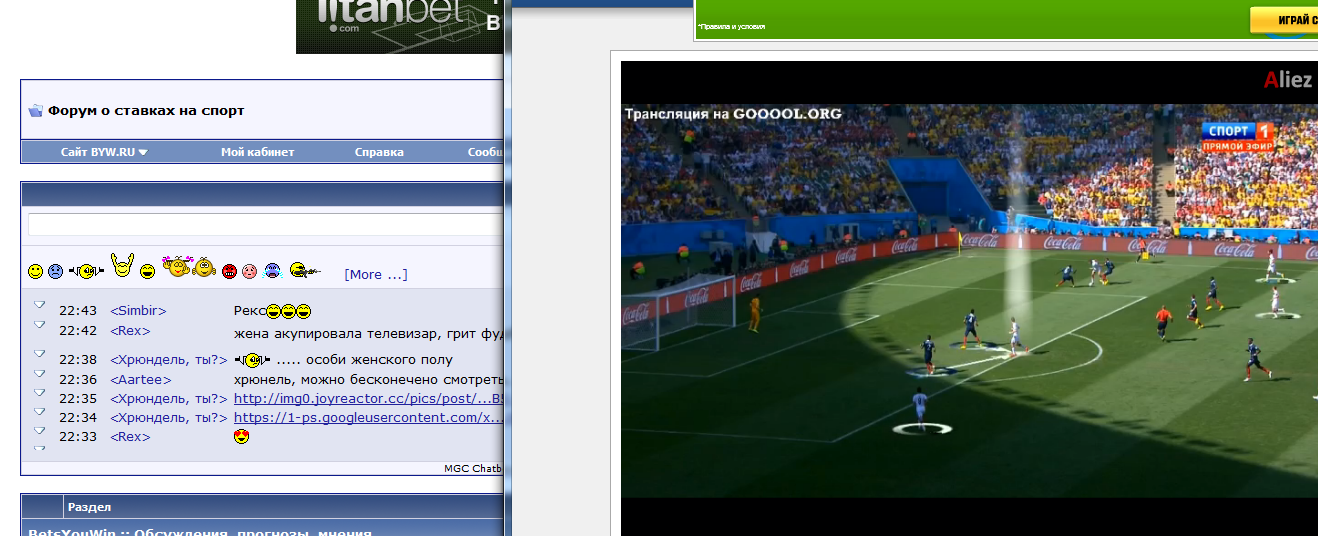Insert the orange clapping emoticon beside girl smiley
Viewport: 1318px width, 536px height.
coord(204,268)
